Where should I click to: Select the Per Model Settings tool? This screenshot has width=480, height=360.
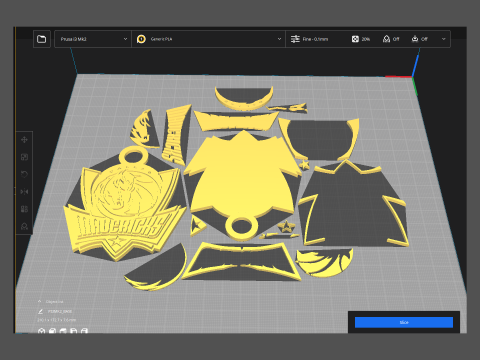coord(24,209)
